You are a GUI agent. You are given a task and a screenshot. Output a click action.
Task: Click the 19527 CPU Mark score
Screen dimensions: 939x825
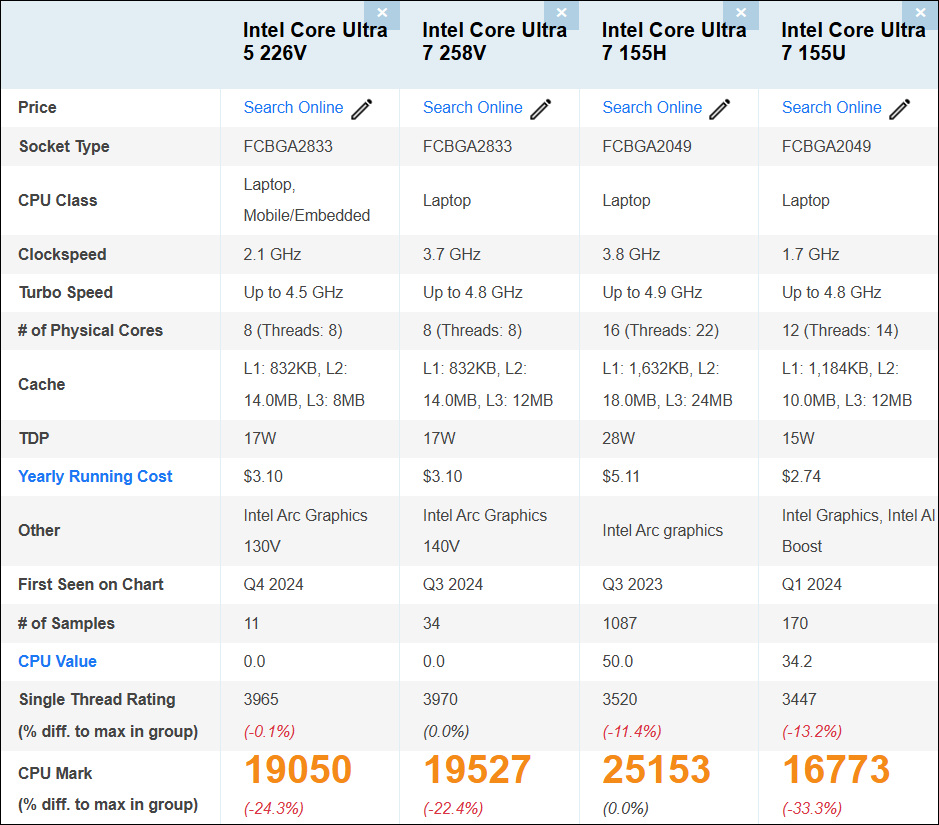point(477,770)
